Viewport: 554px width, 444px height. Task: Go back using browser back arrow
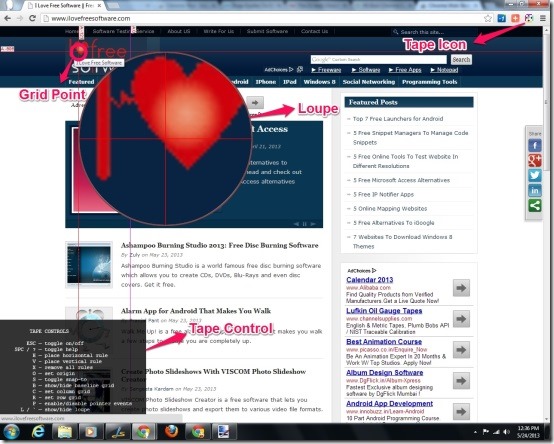tap(7, 18)
